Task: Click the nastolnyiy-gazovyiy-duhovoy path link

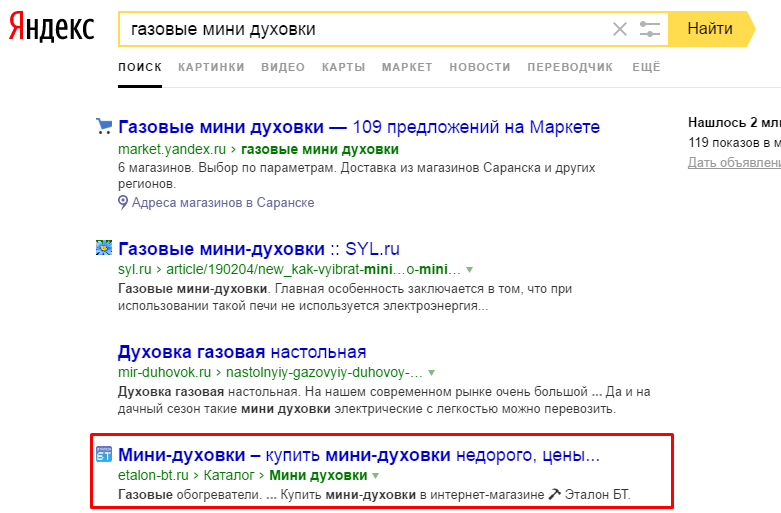Action: pyautogui.click(x=324, y=373)
